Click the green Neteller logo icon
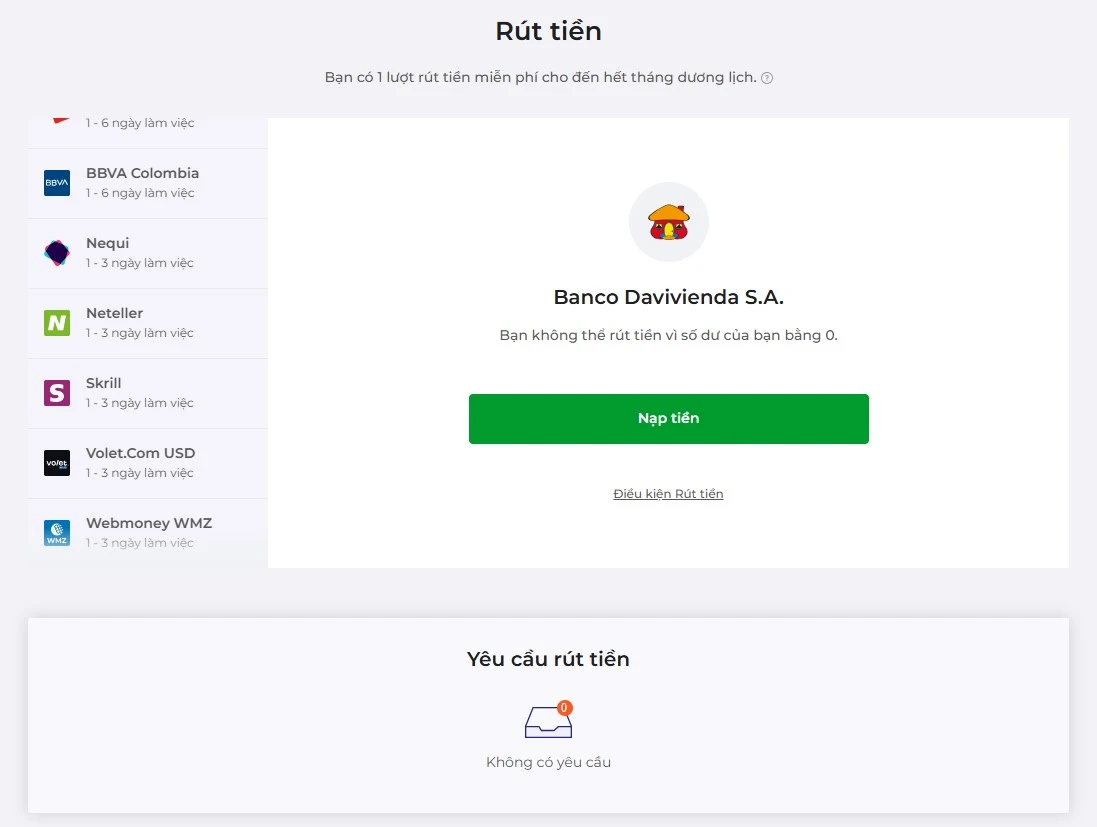 [57, 323]
